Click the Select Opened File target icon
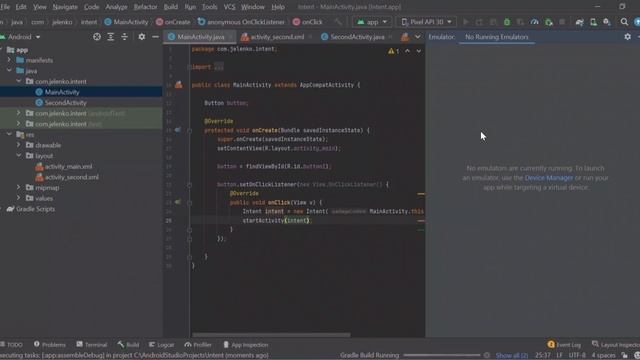Screen dimensions: 640x360 (x=97, y=37)
